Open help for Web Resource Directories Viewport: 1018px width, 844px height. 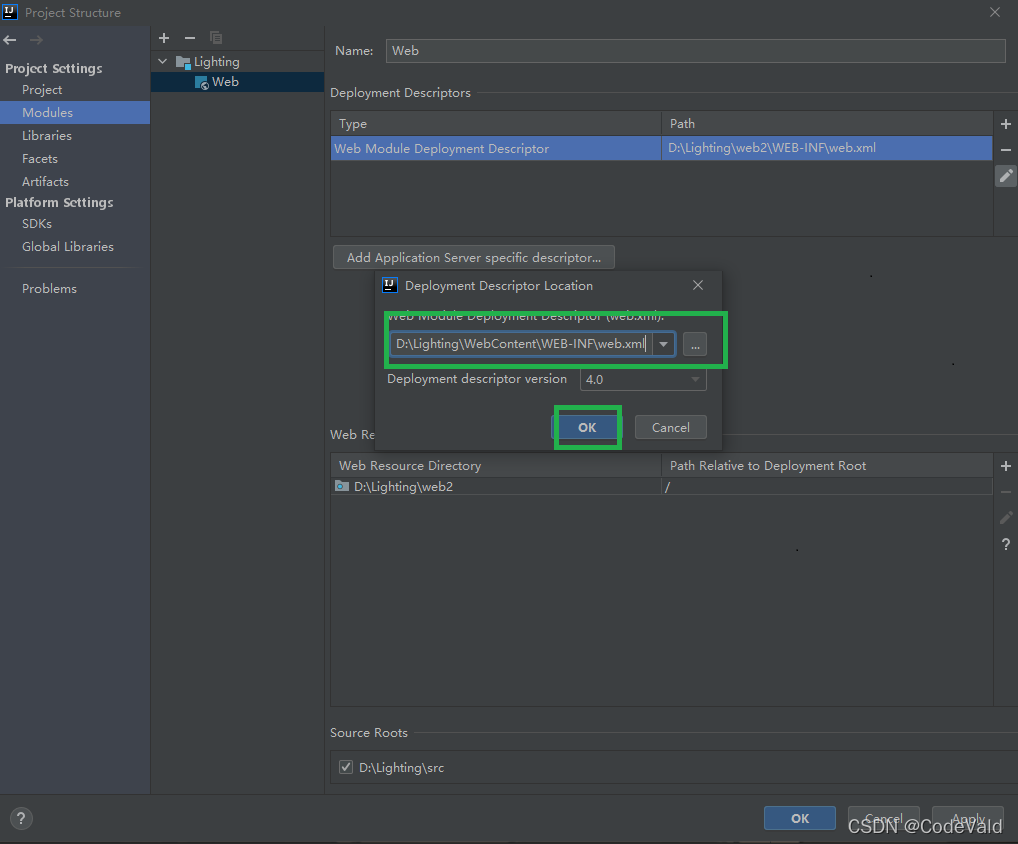point(1006,544)
